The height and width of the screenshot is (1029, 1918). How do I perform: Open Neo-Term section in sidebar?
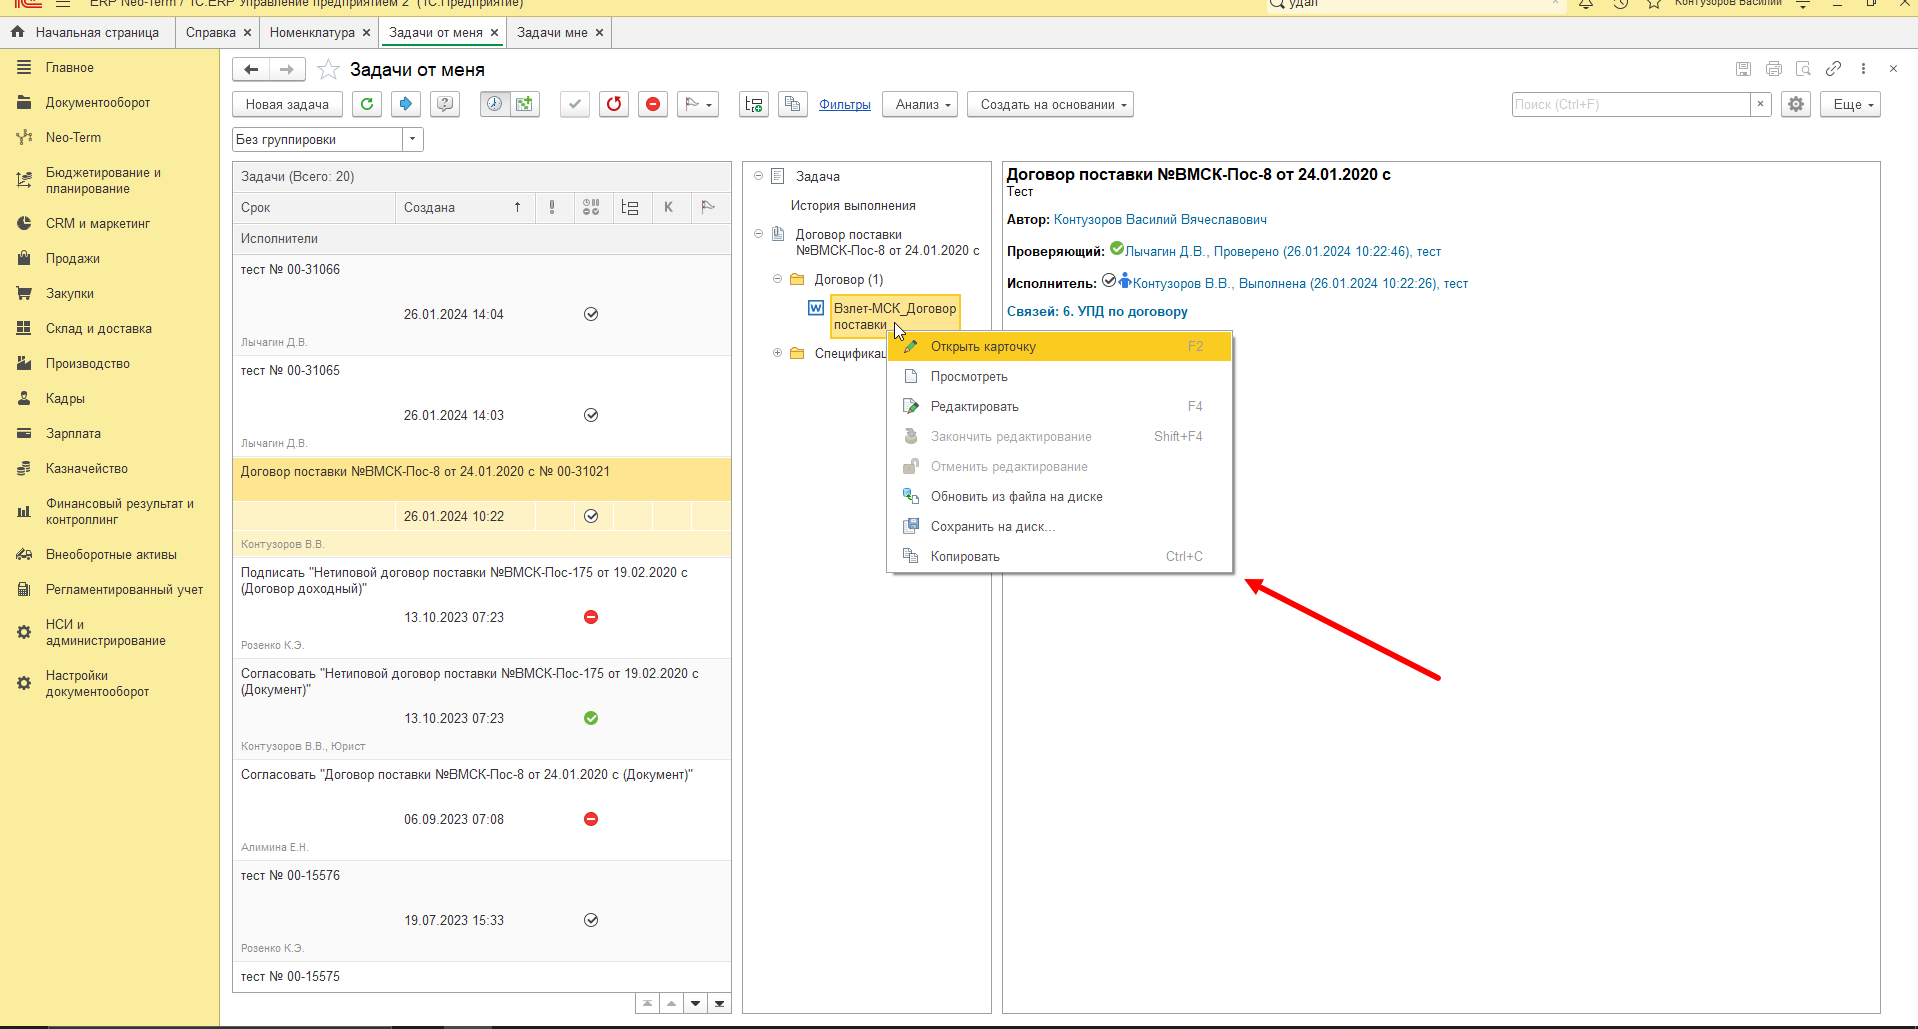[x=73, y=137]
